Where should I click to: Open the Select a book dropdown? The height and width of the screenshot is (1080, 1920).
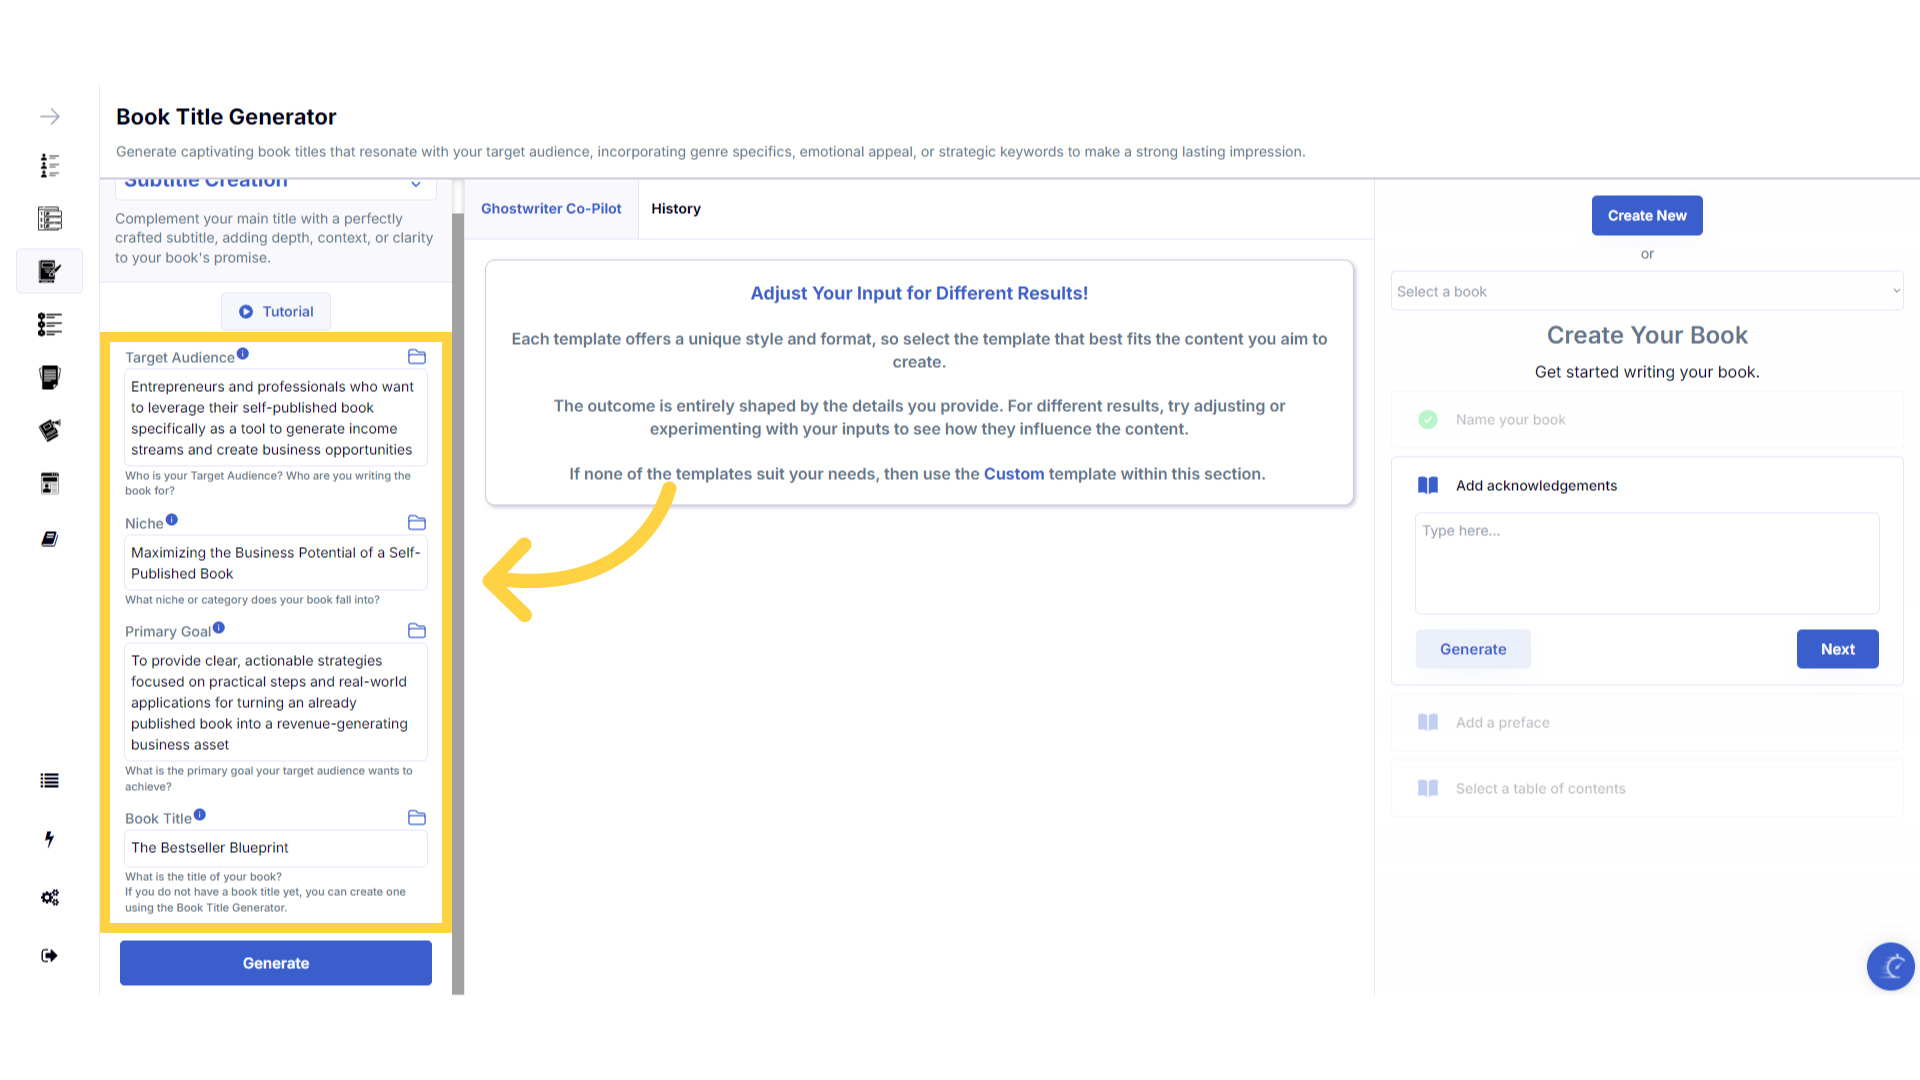1647,292
